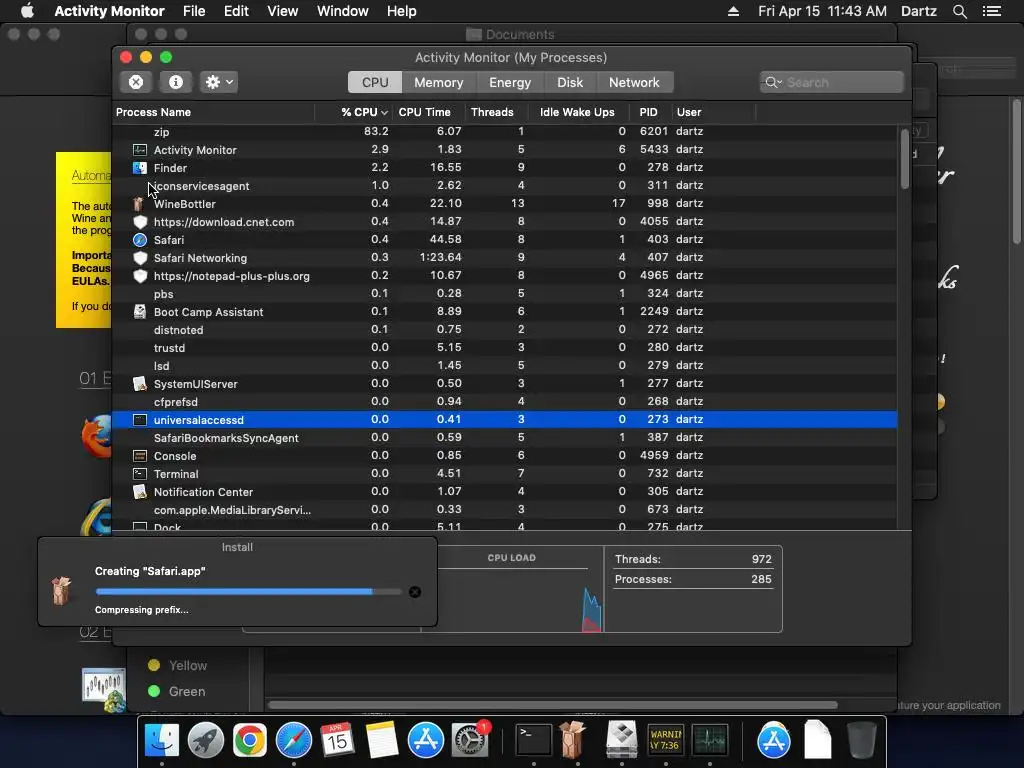Switch to the CPU tab
The height and width of the screenshot is (768, 1024).
point(375,82)
